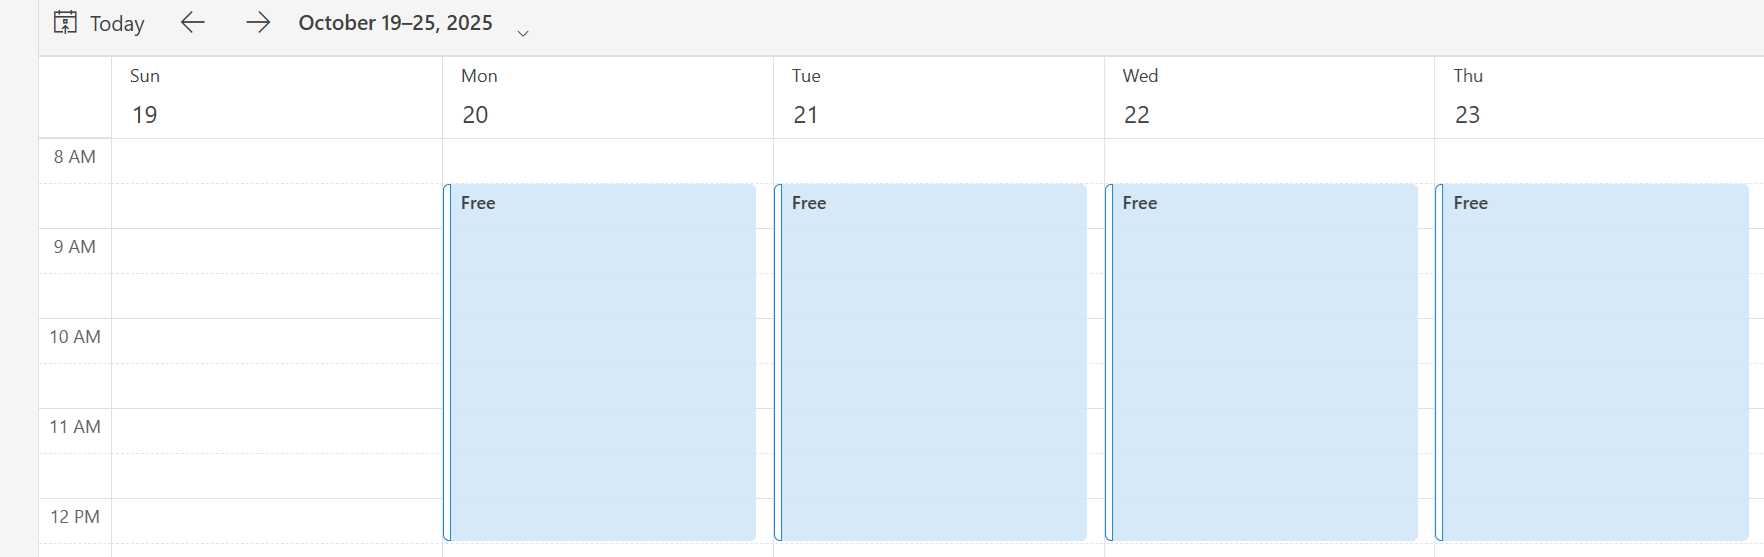Expand the chevron beside the date range

pos(523,33)
